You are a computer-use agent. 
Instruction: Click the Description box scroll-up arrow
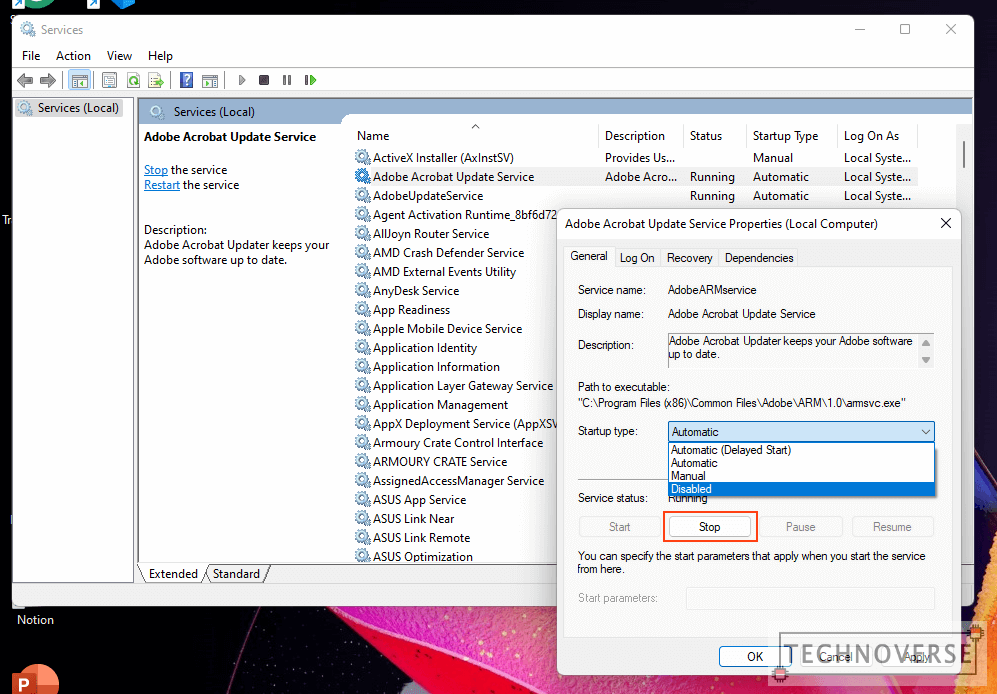tap(926, 343)
